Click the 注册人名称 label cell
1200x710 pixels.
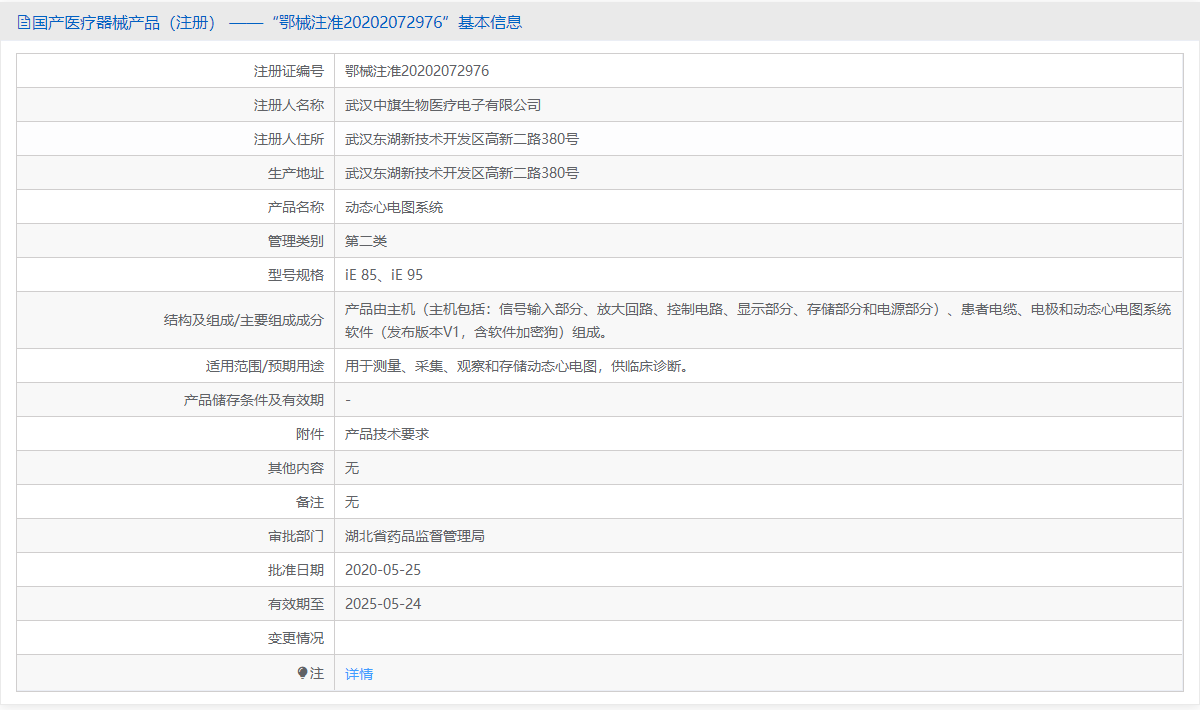175,105
